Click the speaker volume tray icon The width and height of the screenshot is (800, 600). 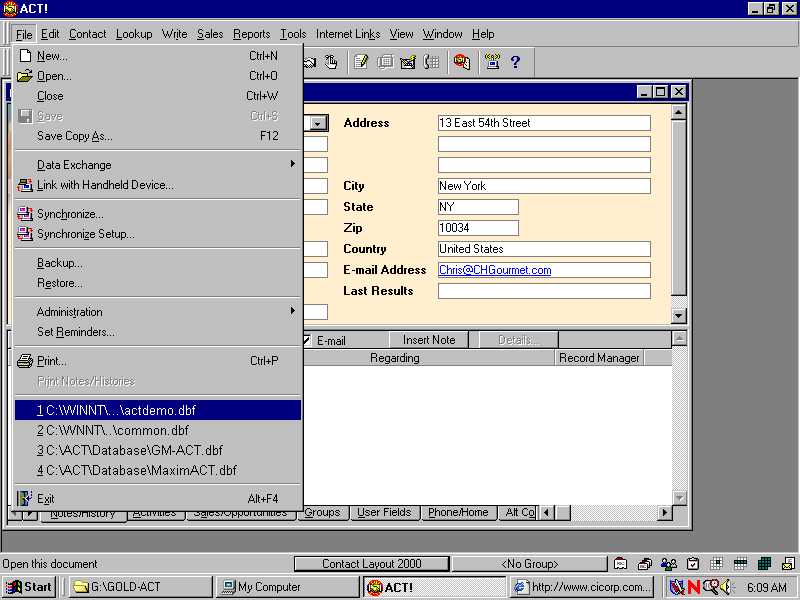point(724,587)
